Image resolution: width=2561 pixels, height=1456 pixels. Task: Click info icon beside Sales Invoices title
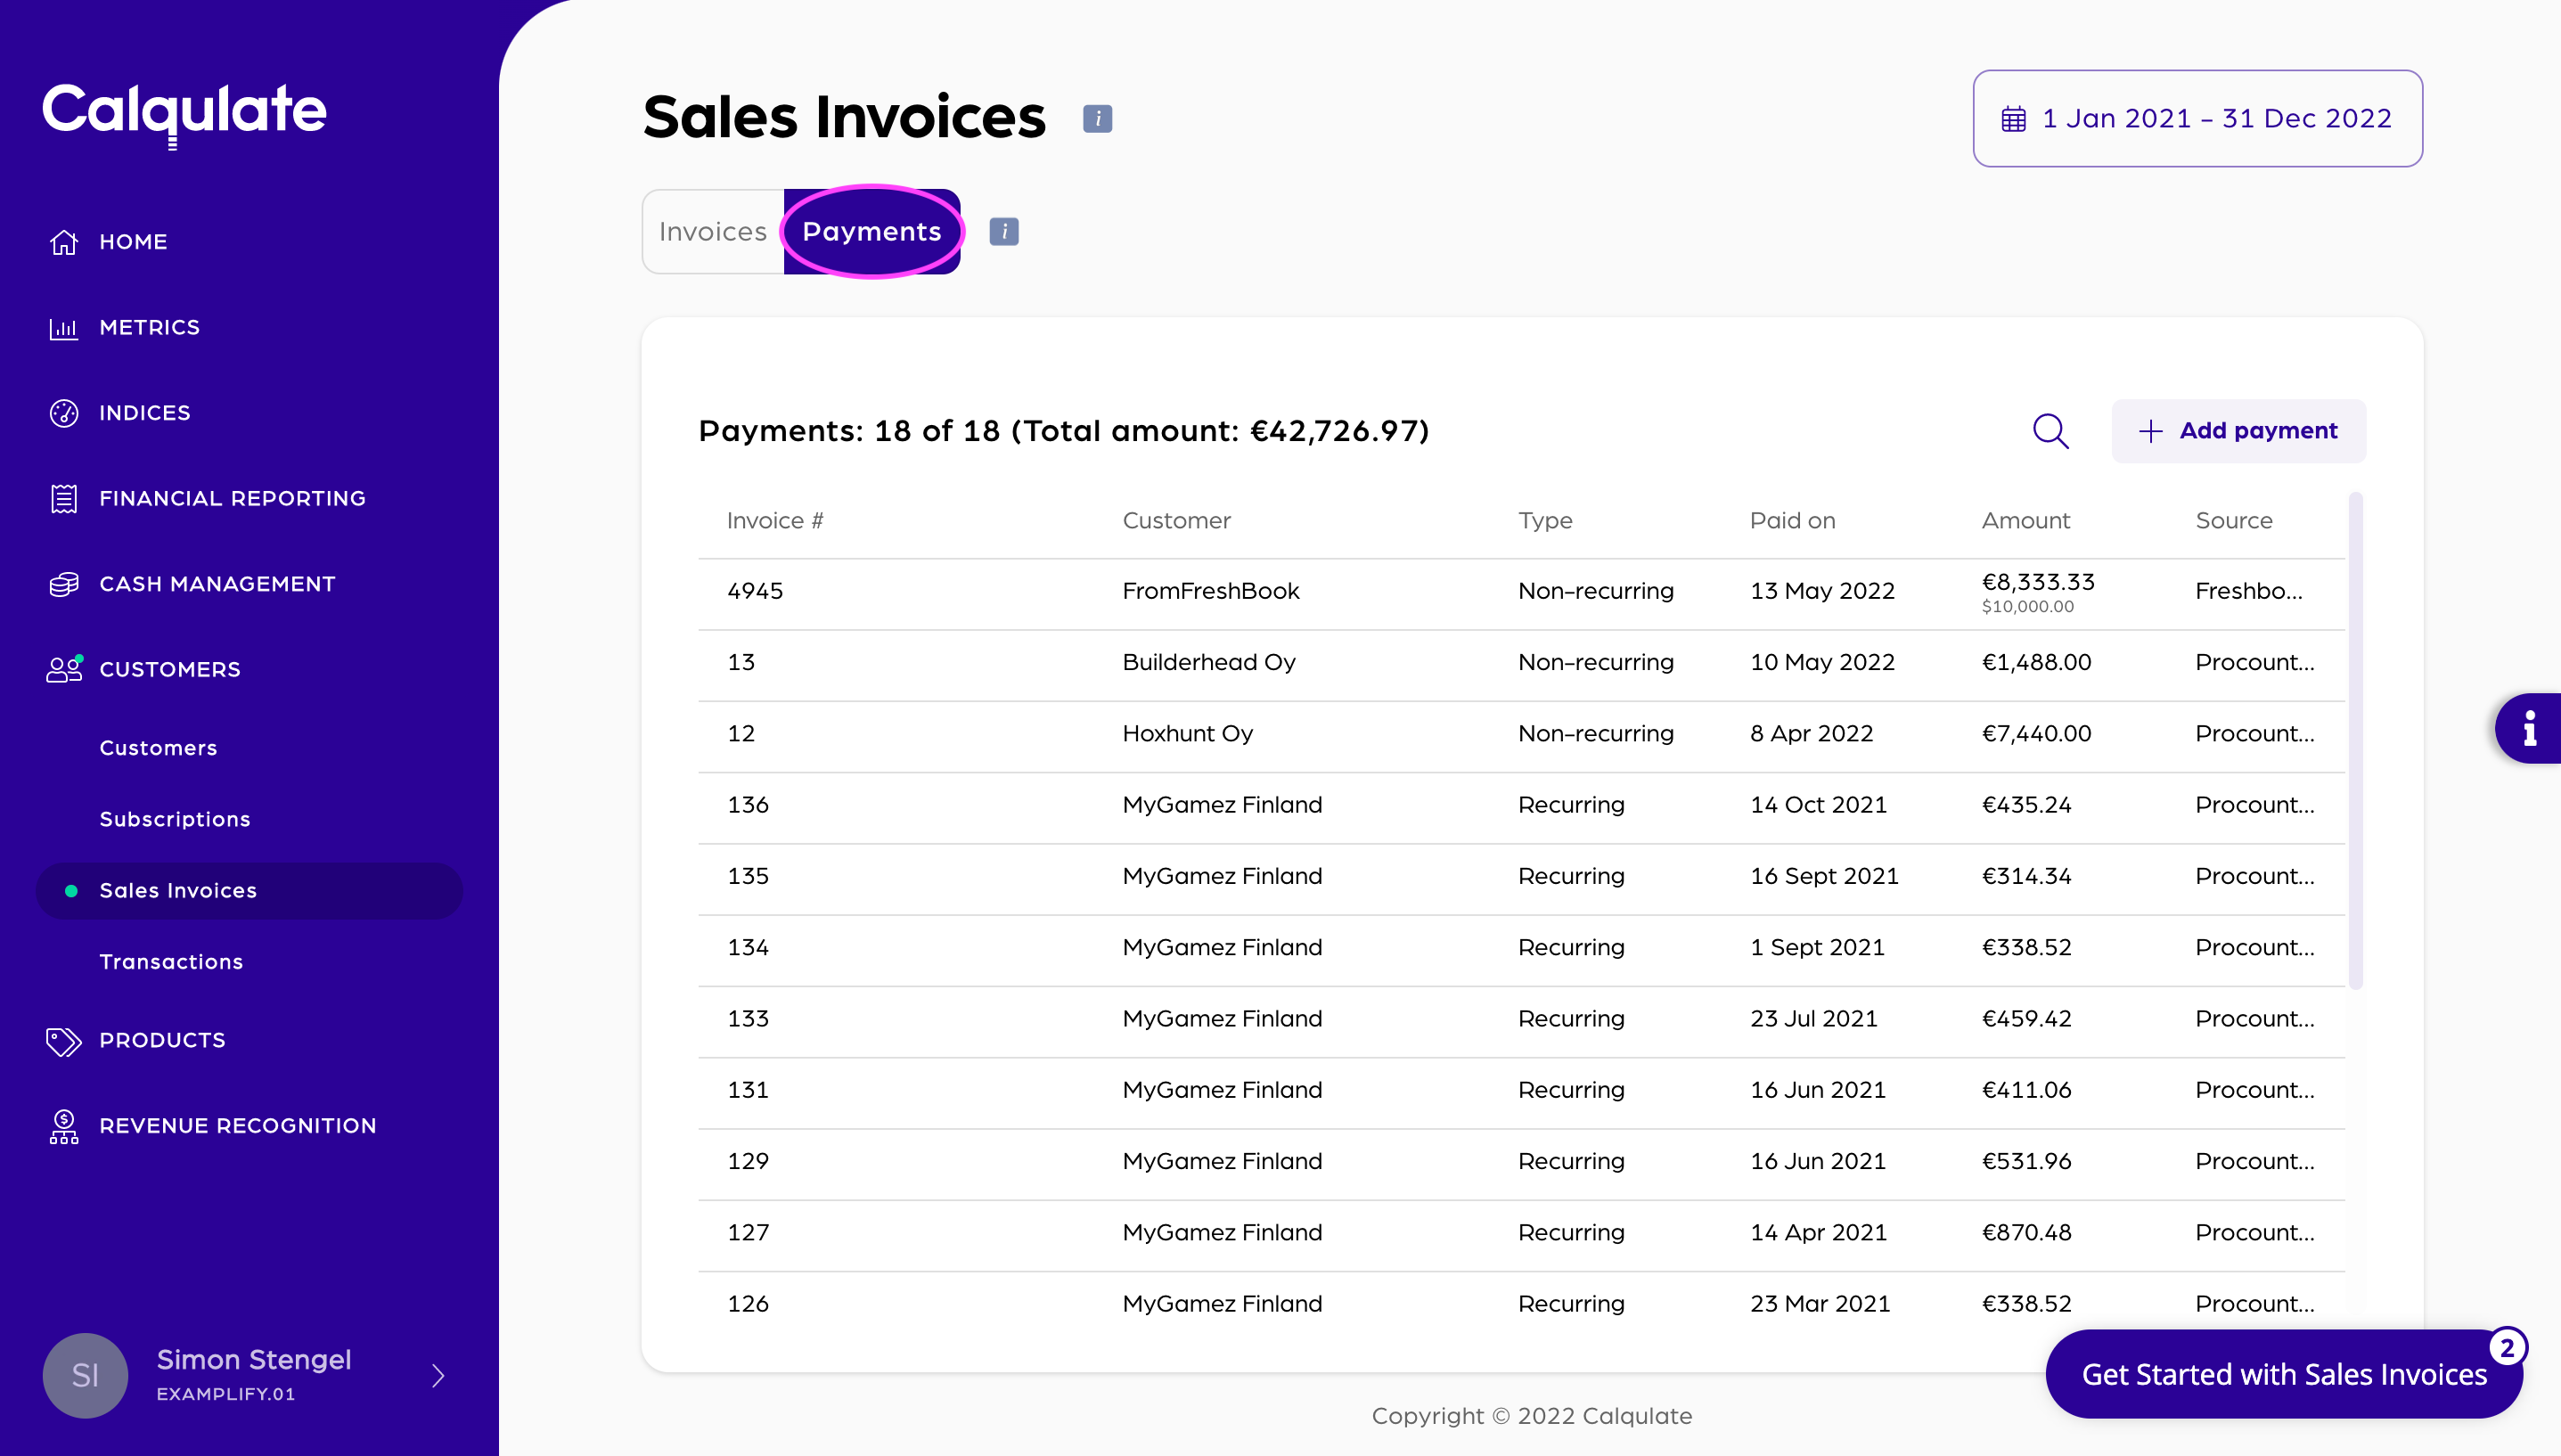(x=1097, y=118)
